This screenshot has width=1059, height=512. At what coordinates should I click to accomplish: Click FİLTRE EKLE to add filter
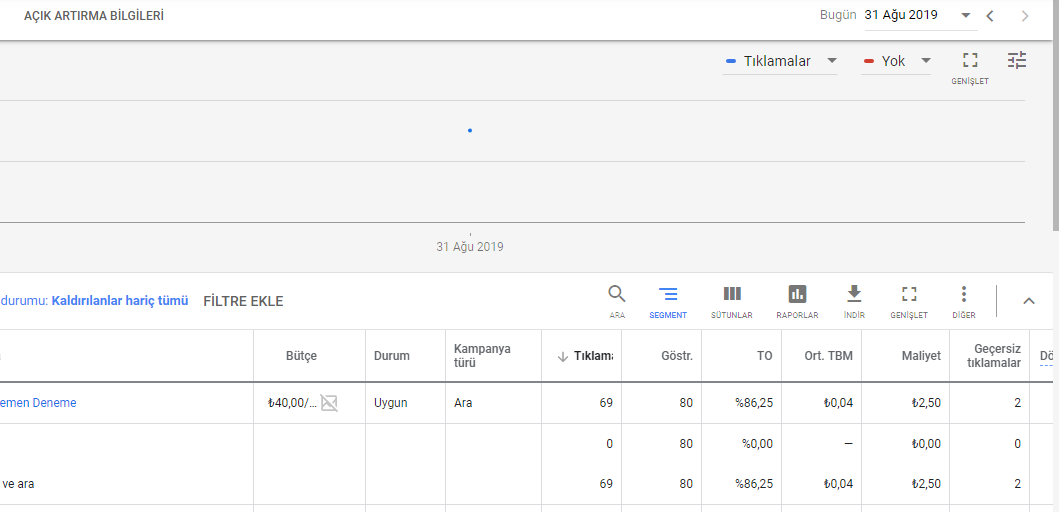243,301
